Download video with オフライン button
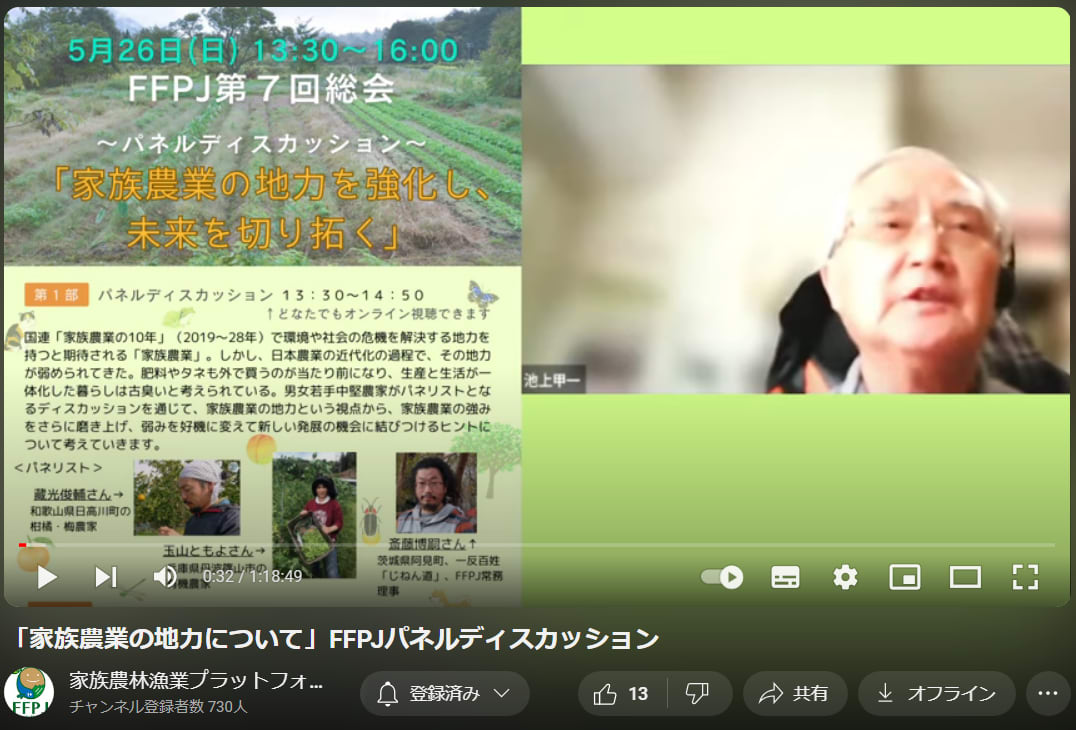Screen dimensions: 1076x730 937,694
